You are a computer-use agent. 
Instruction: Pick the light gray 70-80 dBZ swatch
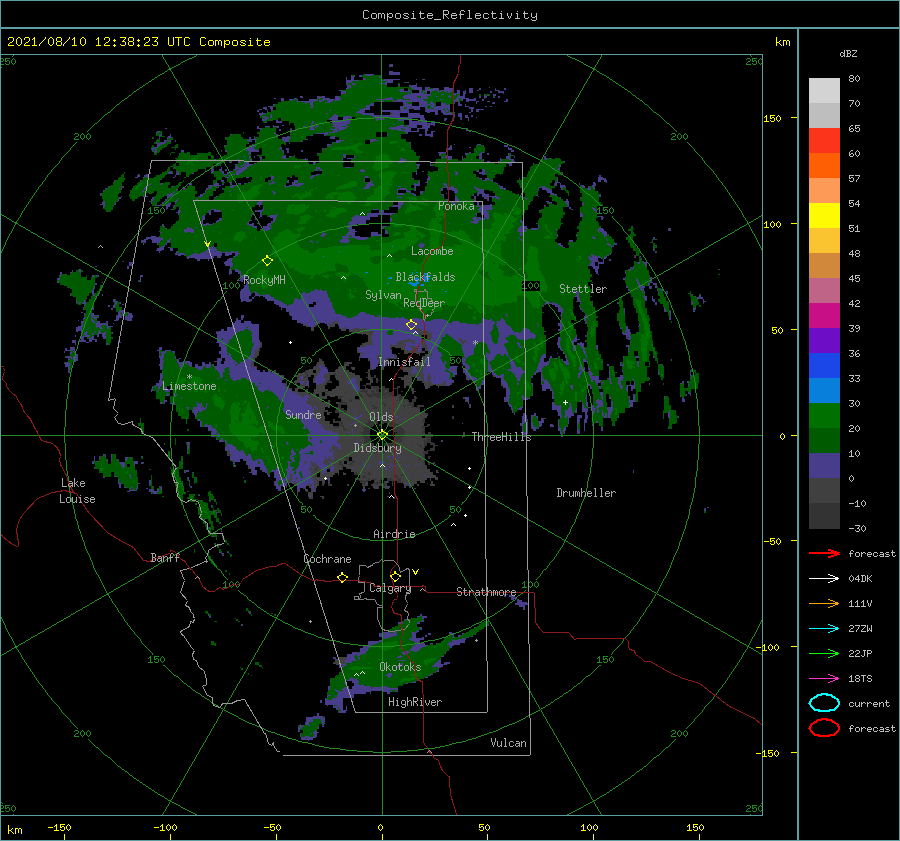click(824, 91)
